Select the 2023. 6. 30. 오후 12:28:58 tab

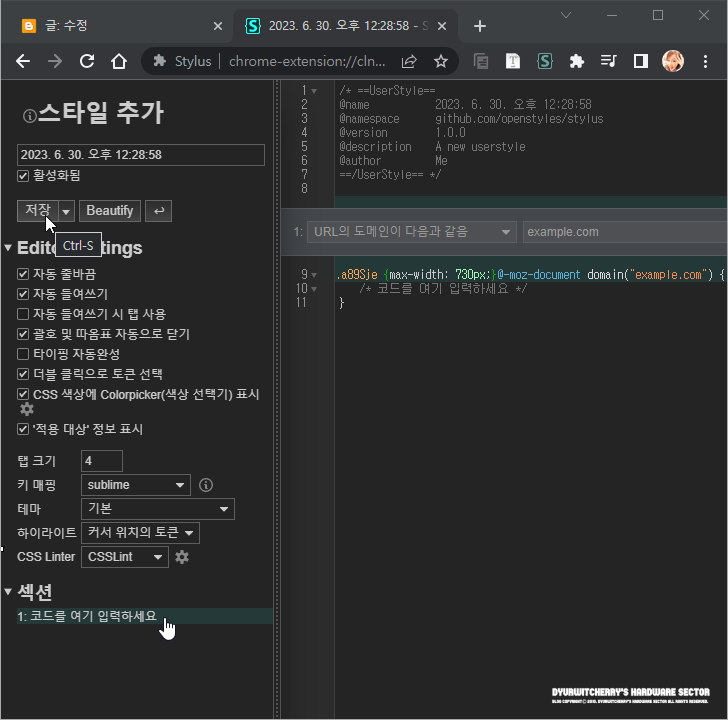tap(345, 26)
